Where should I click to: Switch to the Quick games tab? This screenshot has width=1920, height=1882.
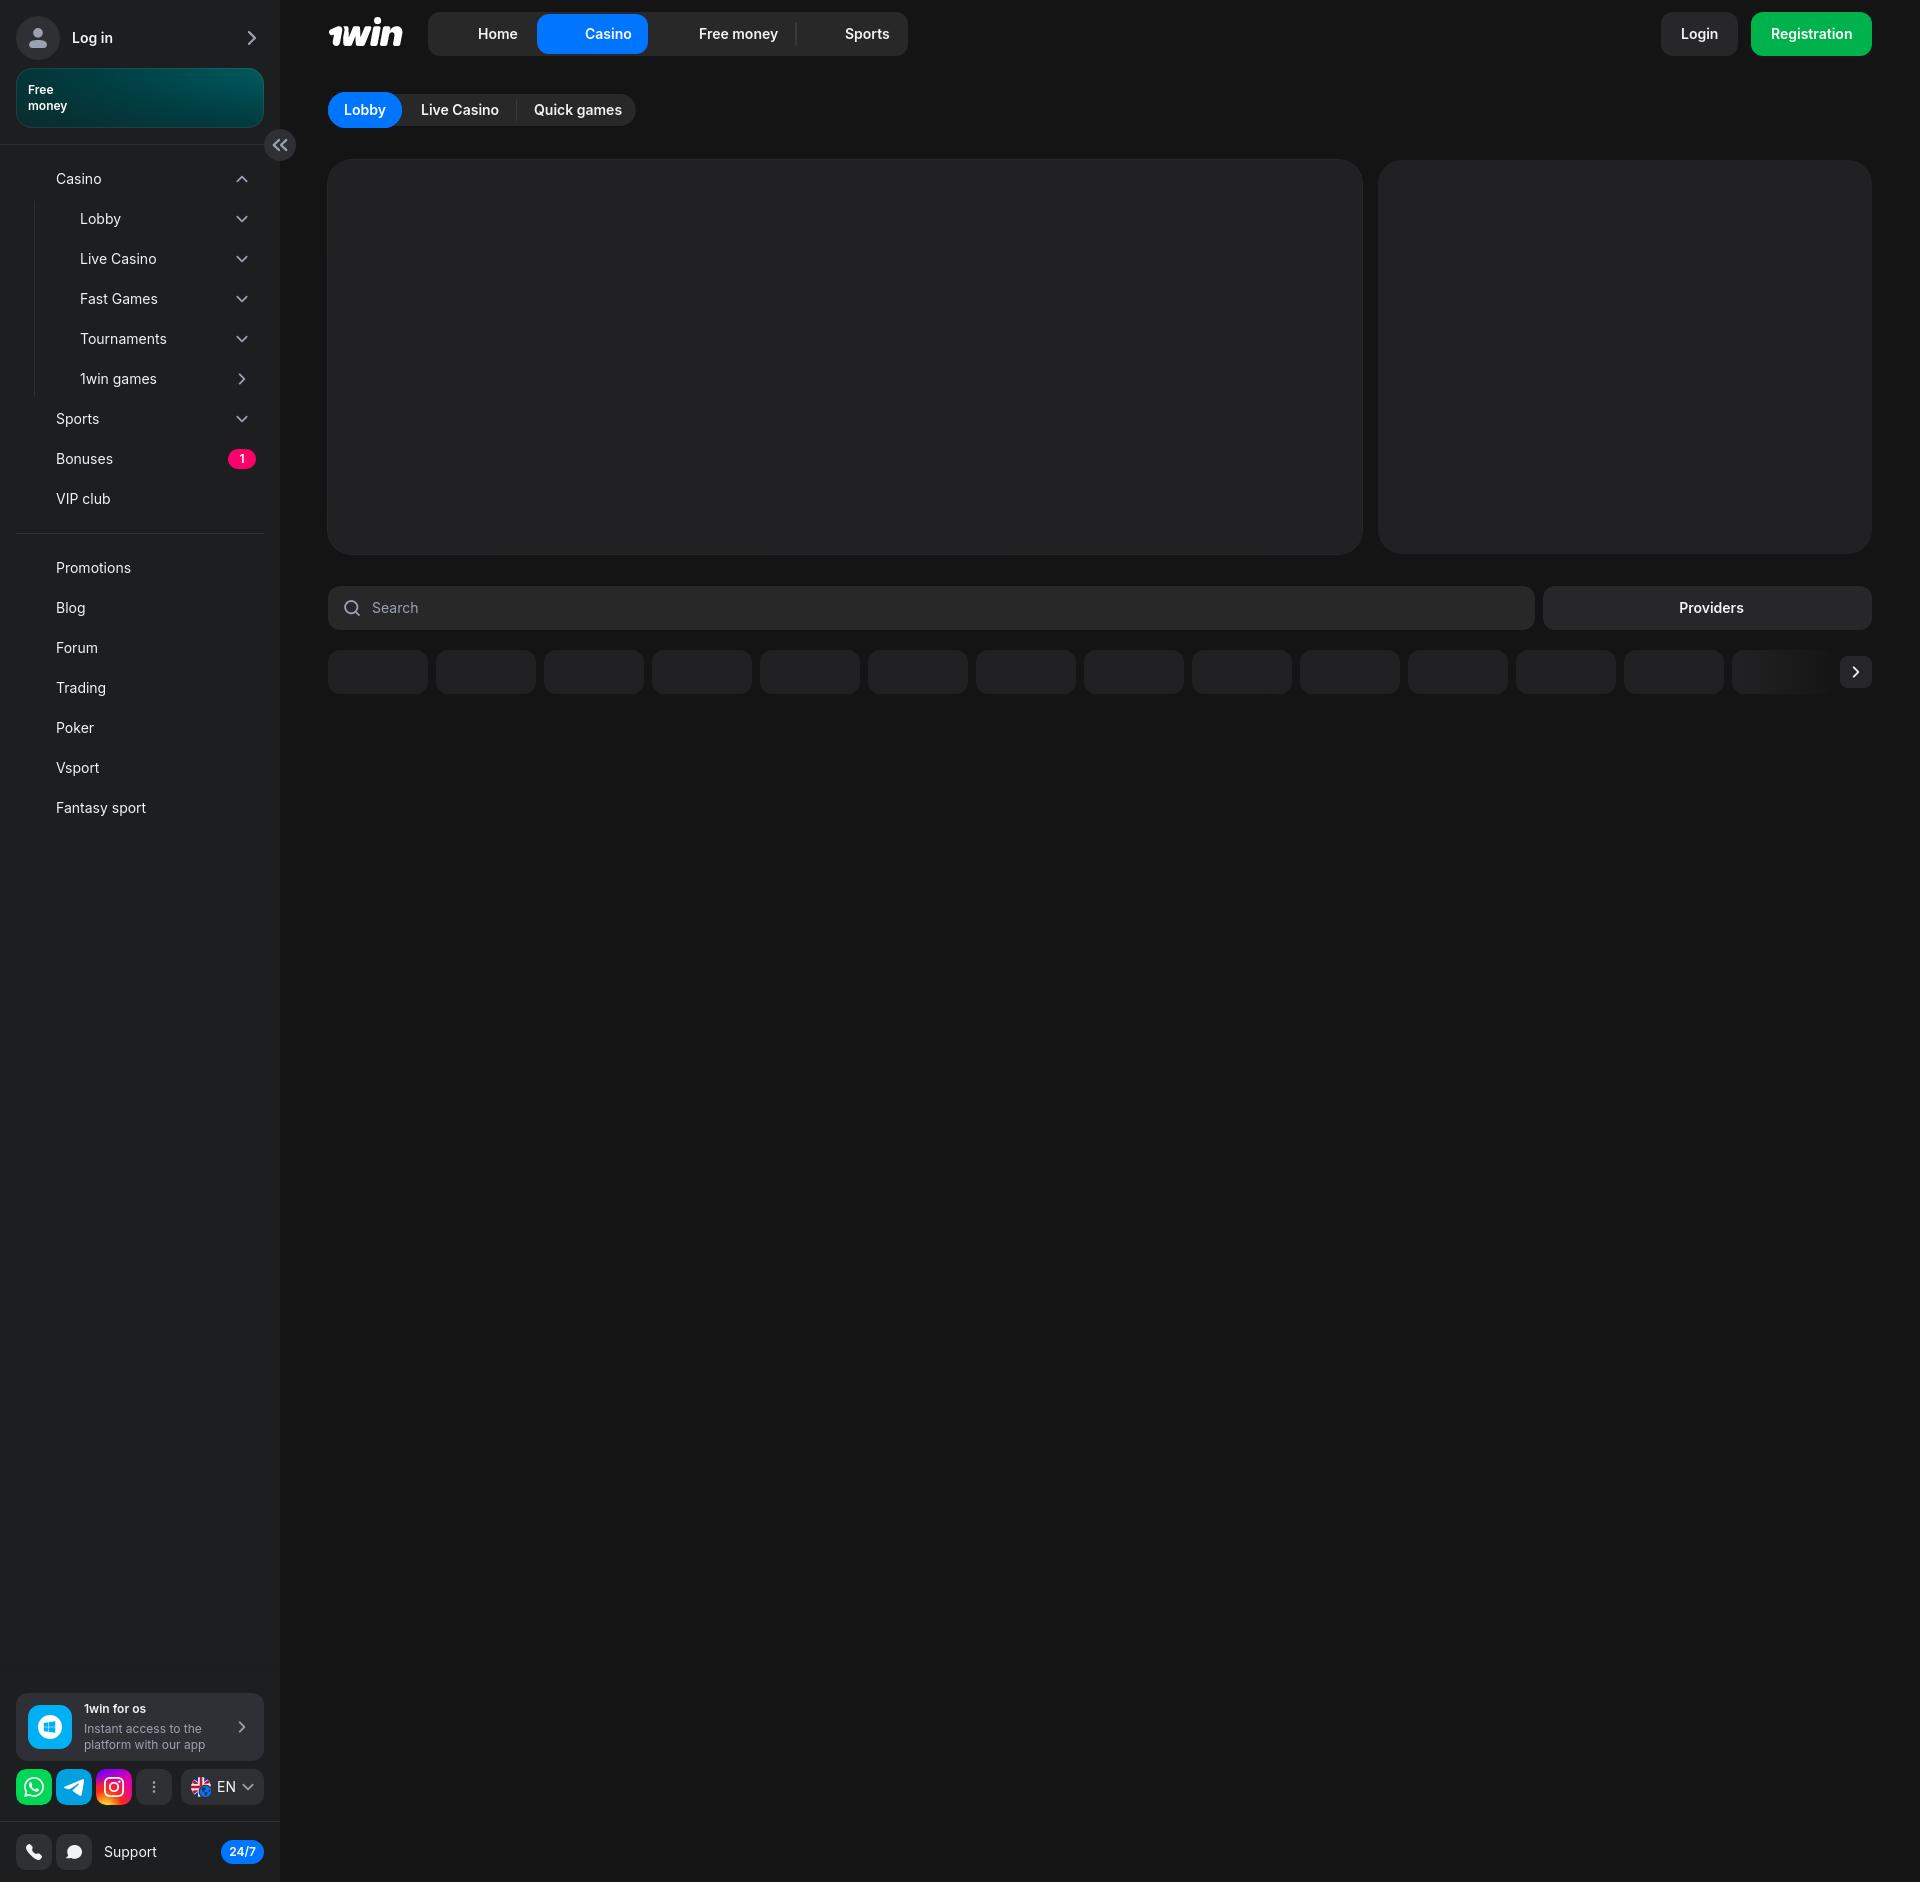pyautogui.click(x=577, y=110)
